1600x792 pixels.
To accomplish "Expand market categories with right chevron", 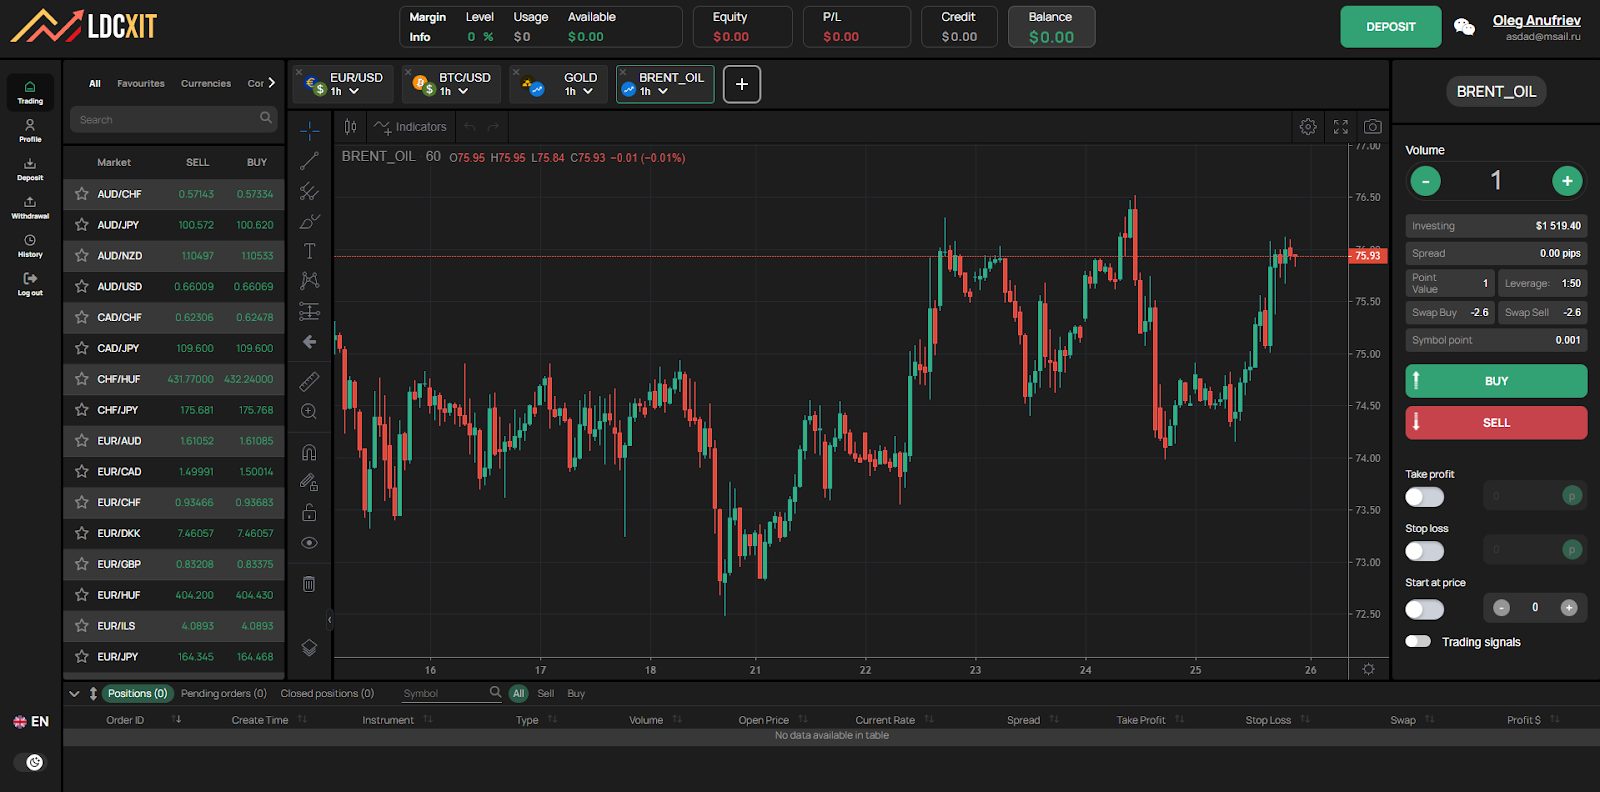I will [x=271, y=83].
